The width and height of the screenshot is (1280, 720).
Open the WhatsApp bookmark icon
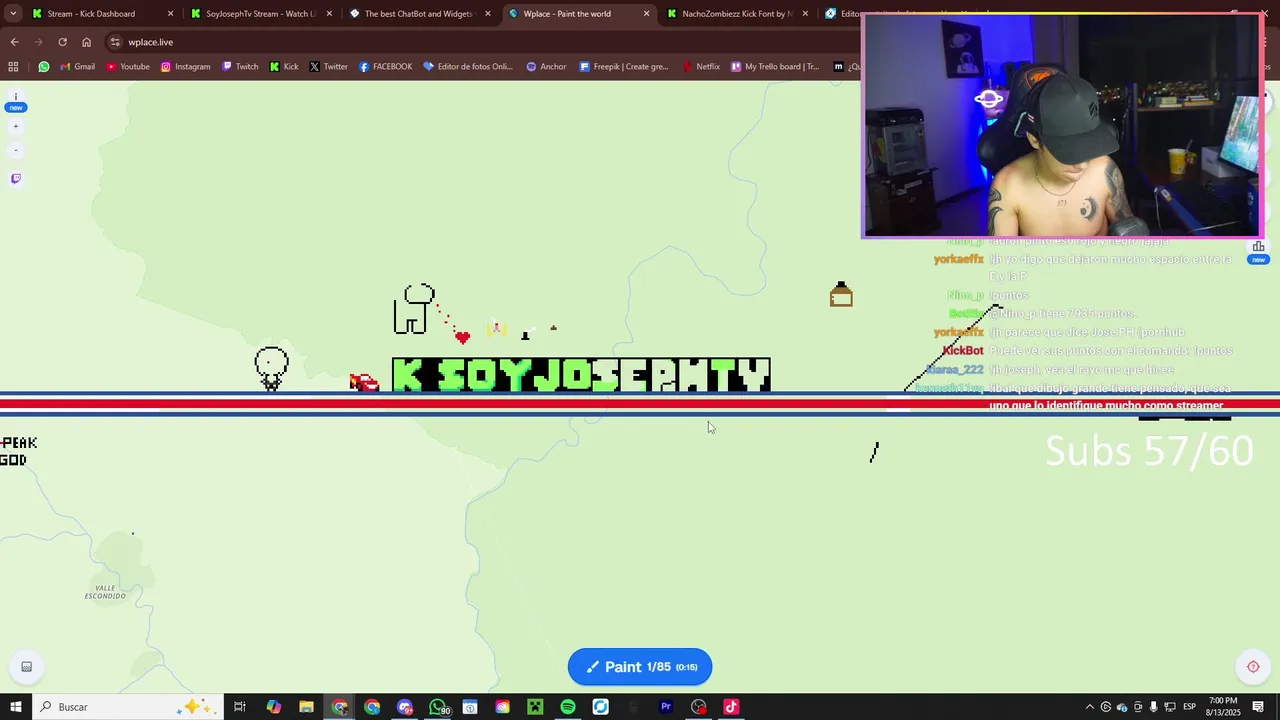(x=44, y=67)
